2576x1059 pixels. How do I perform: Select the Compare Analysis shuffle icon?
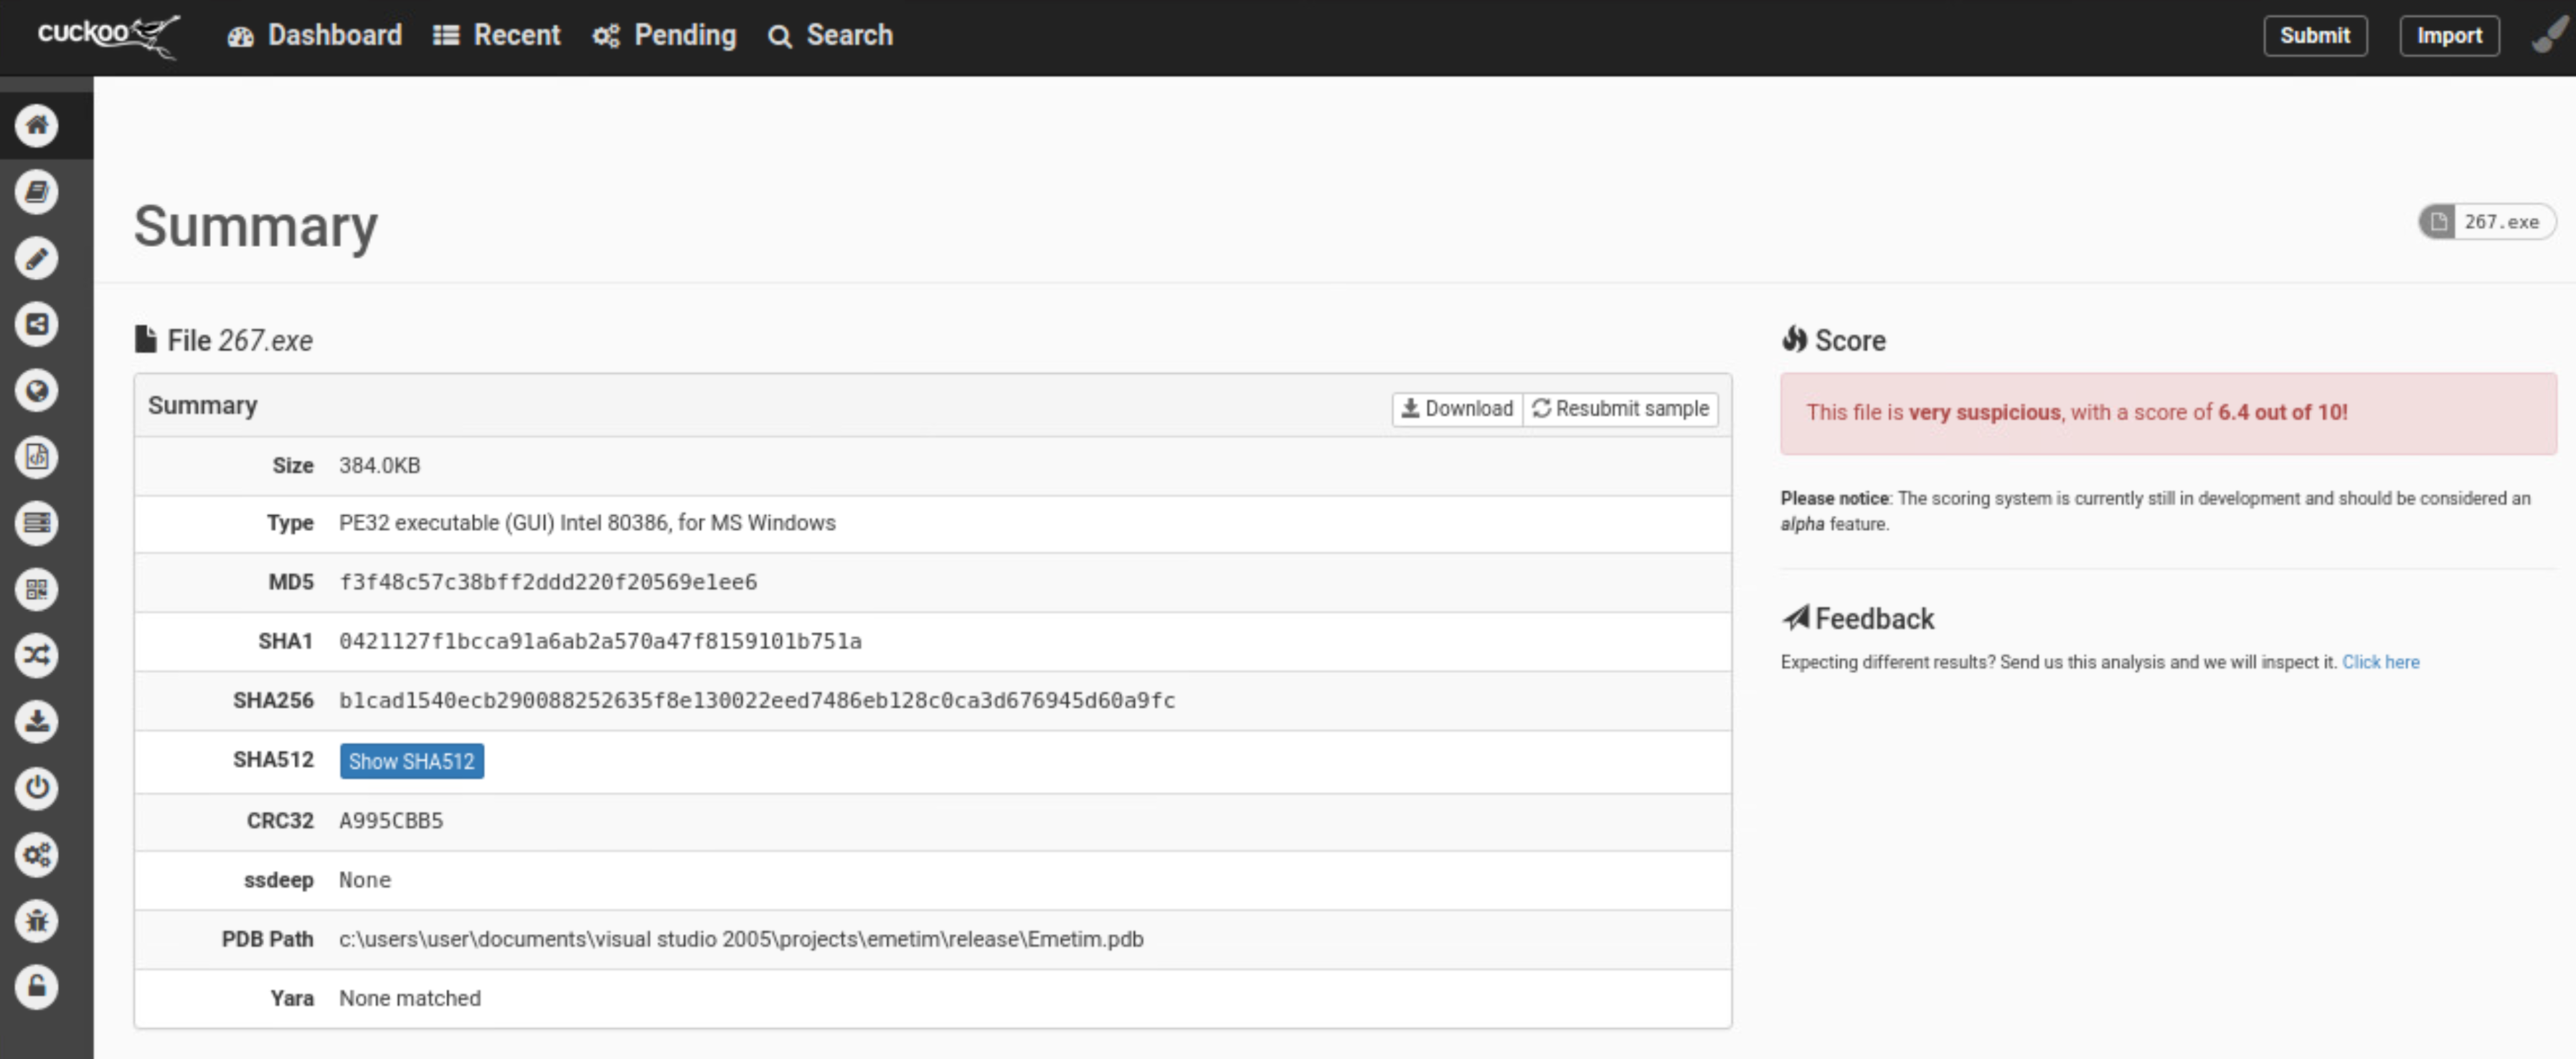click(x=37, y=656)
